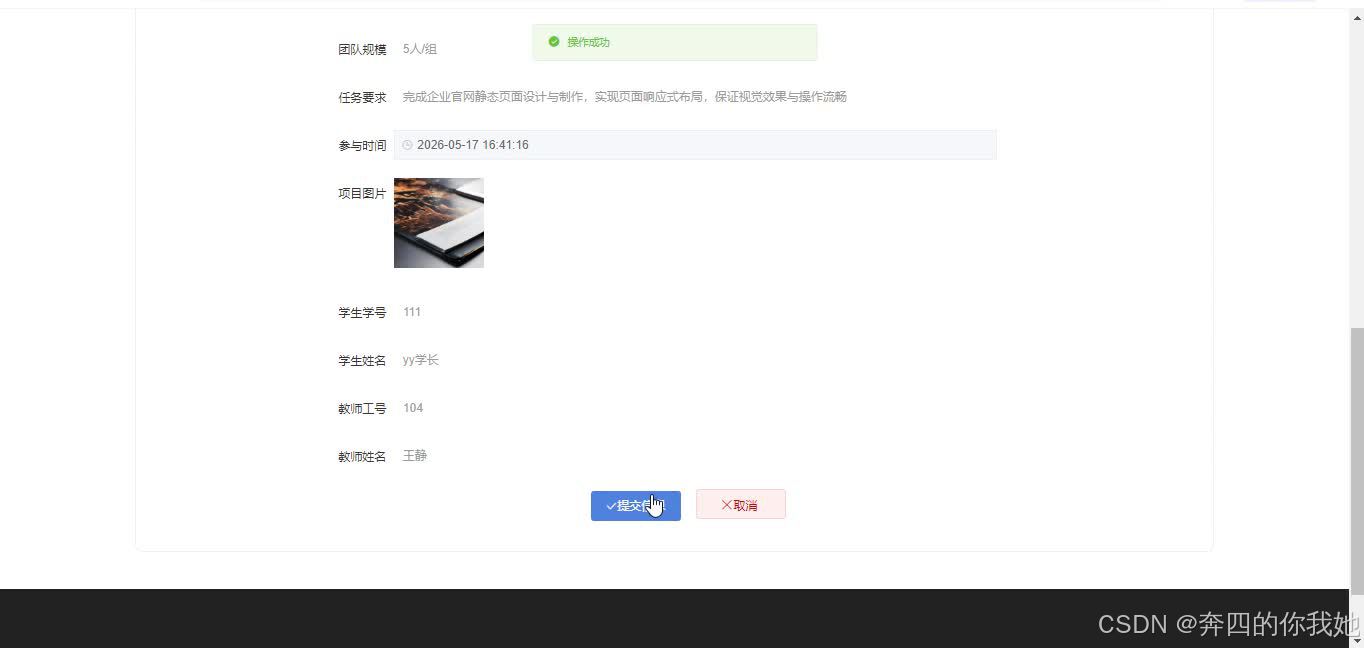Click the 教师工号 value 104
This screenshot has width=1364, height=648.
pyautogui.click(x=413, y=408)
